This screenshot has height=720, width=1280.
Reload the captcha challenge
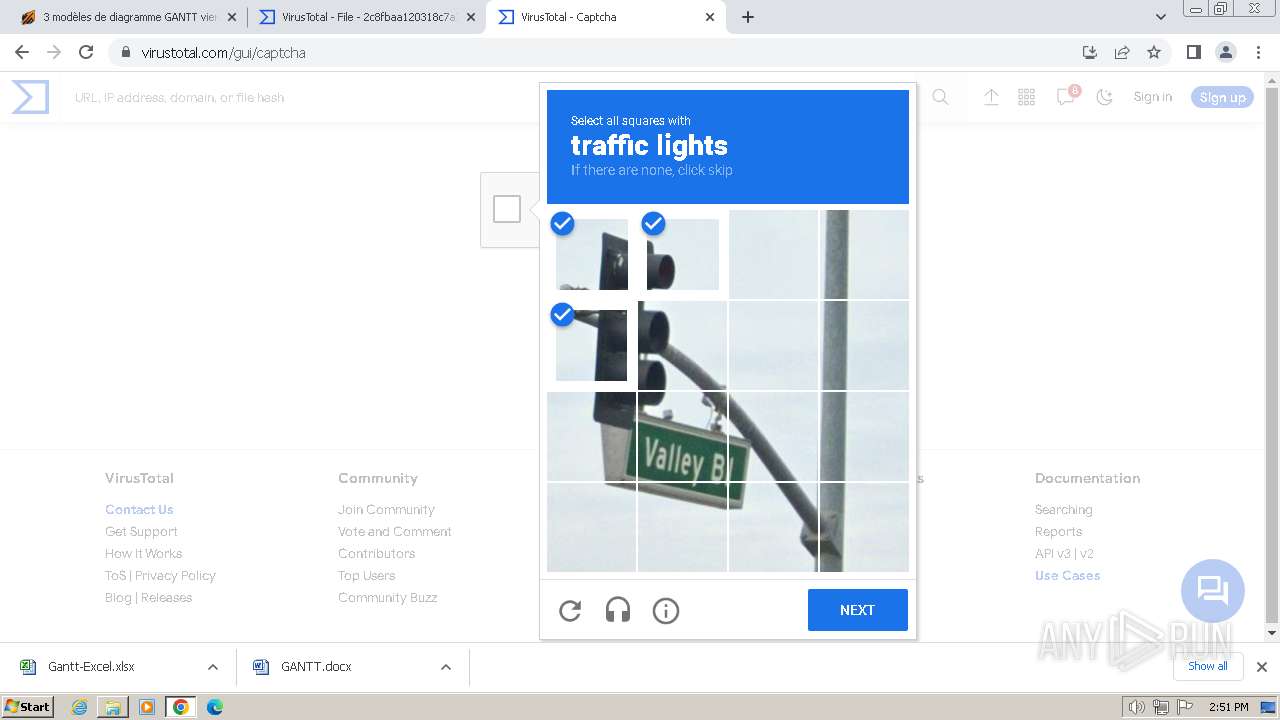pyautogui.click(x=570, y=610)
